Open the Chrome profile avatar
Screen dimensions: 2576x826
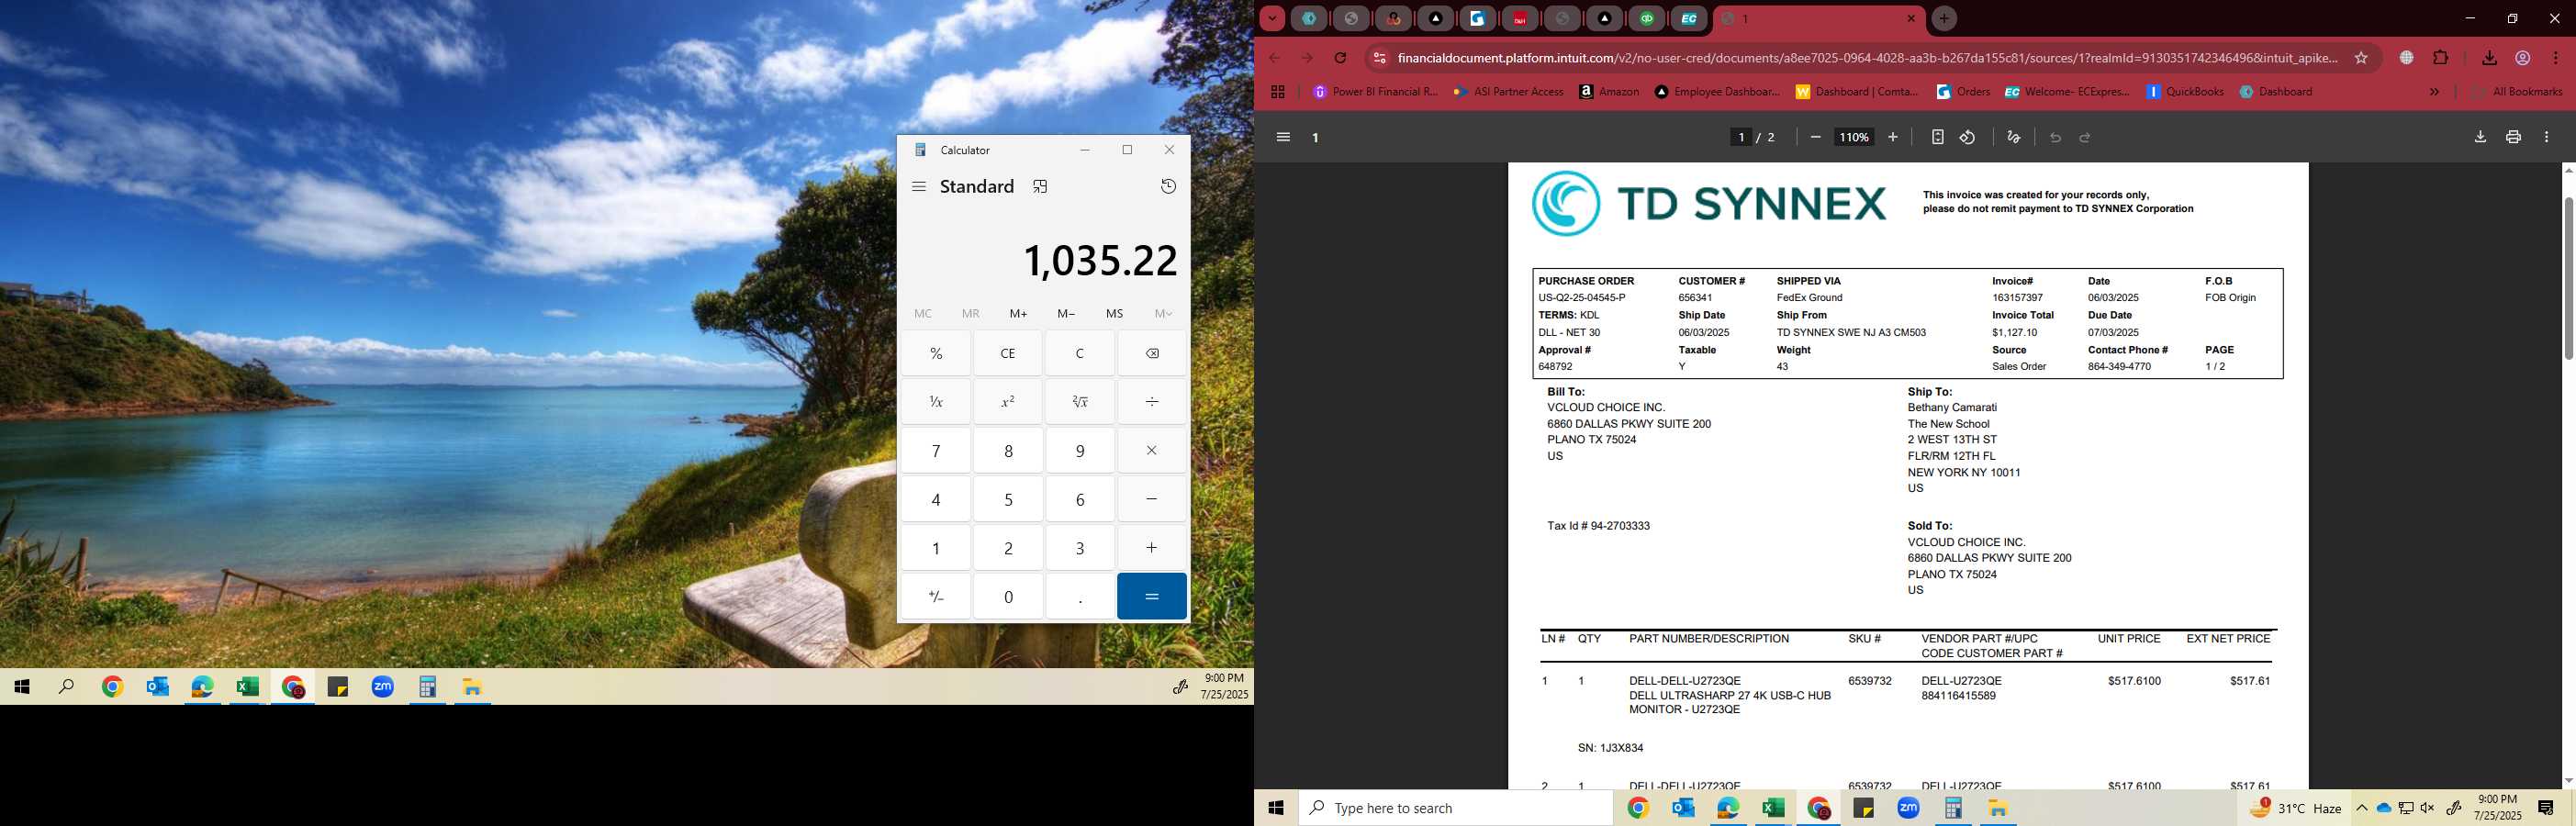[2523, 58]
